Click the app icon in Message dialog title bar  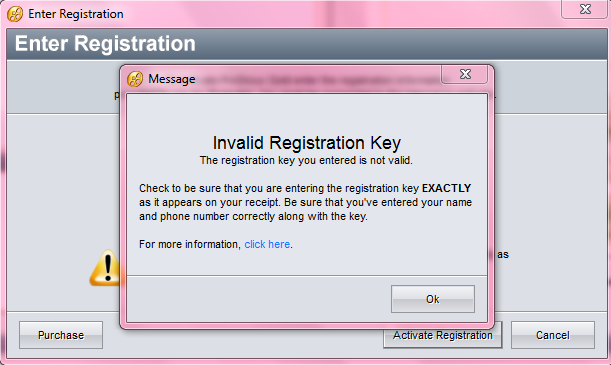pos(135,79)
